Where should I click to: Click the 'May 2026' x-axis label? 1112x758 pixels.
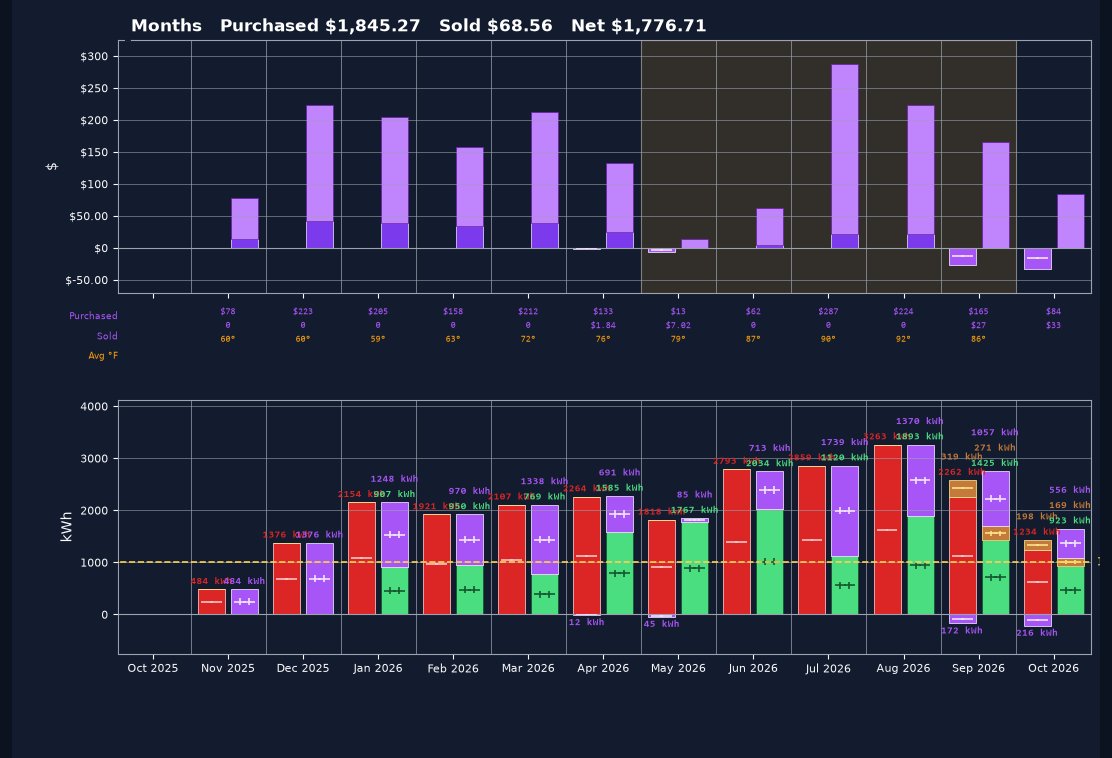[678, 668]
